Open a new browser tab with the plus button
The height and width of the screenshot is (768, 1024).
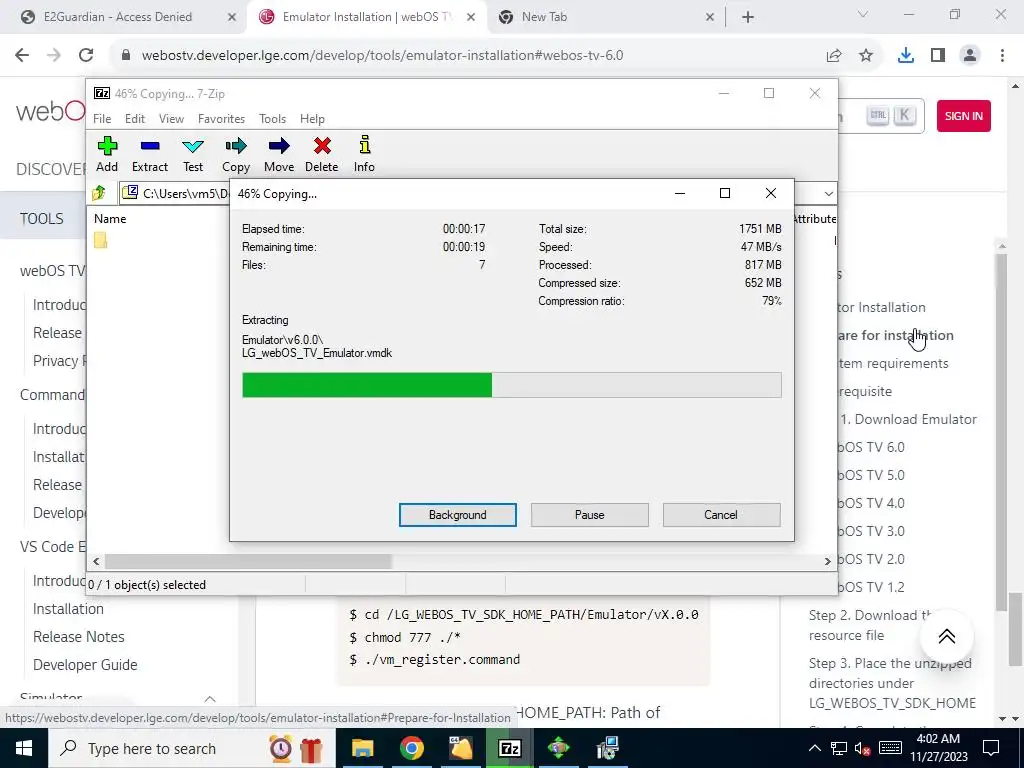coord(748,18)
